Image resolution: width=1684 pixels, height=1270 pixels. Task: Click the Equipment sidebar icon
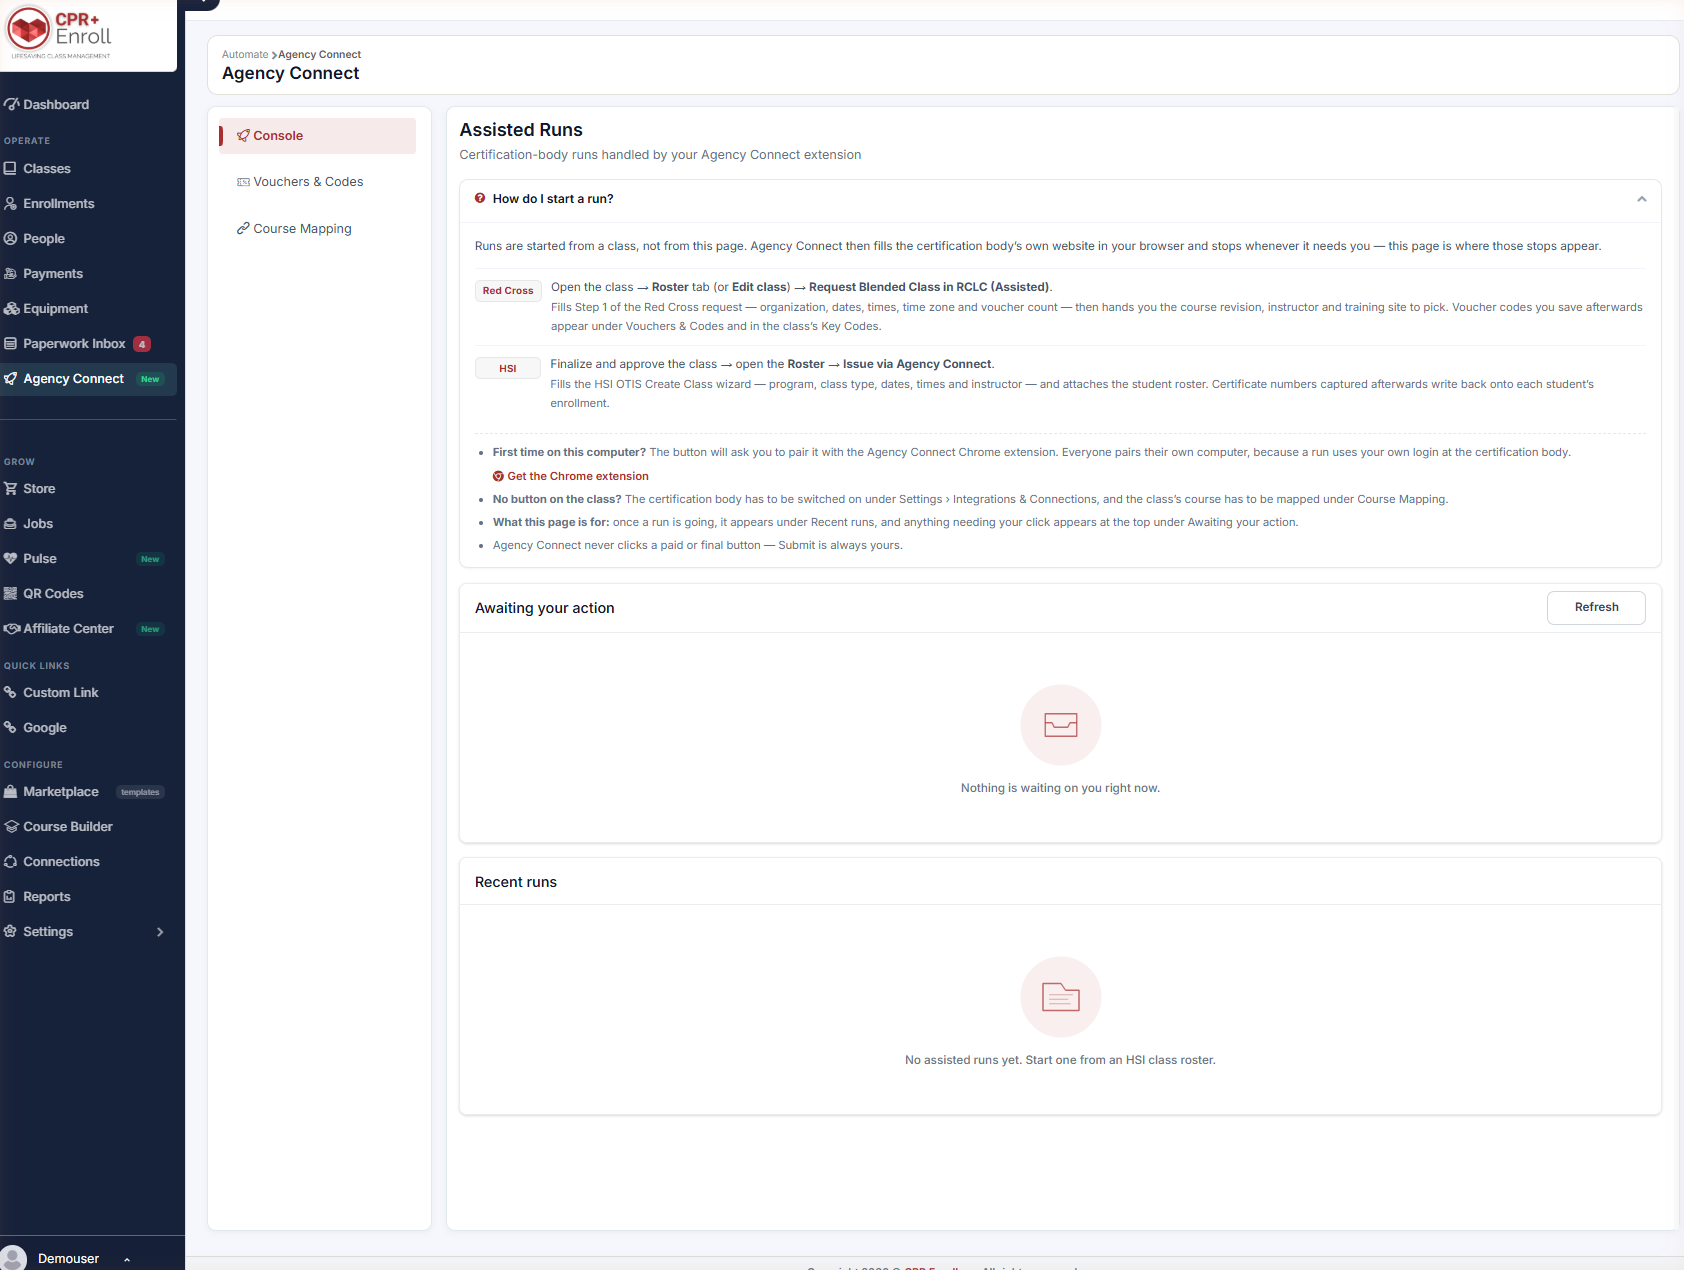pyautogui.click(x=11, y=308)
